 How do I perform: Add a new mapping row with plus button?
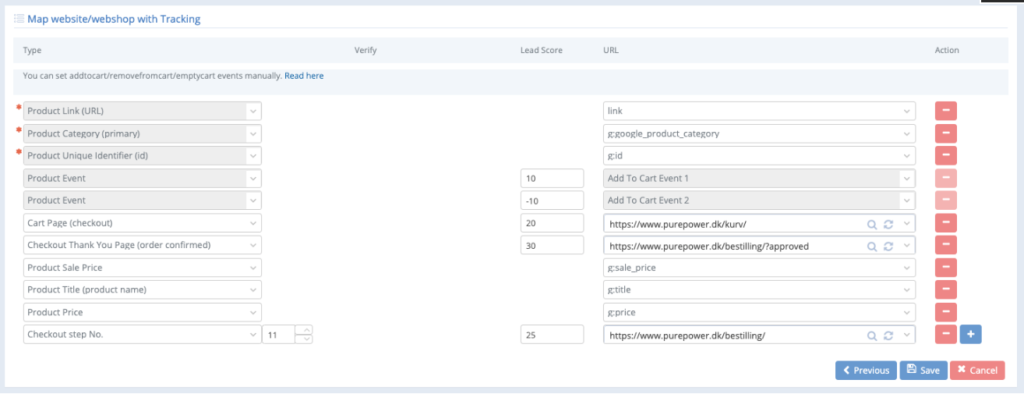(x=970, y=335)
